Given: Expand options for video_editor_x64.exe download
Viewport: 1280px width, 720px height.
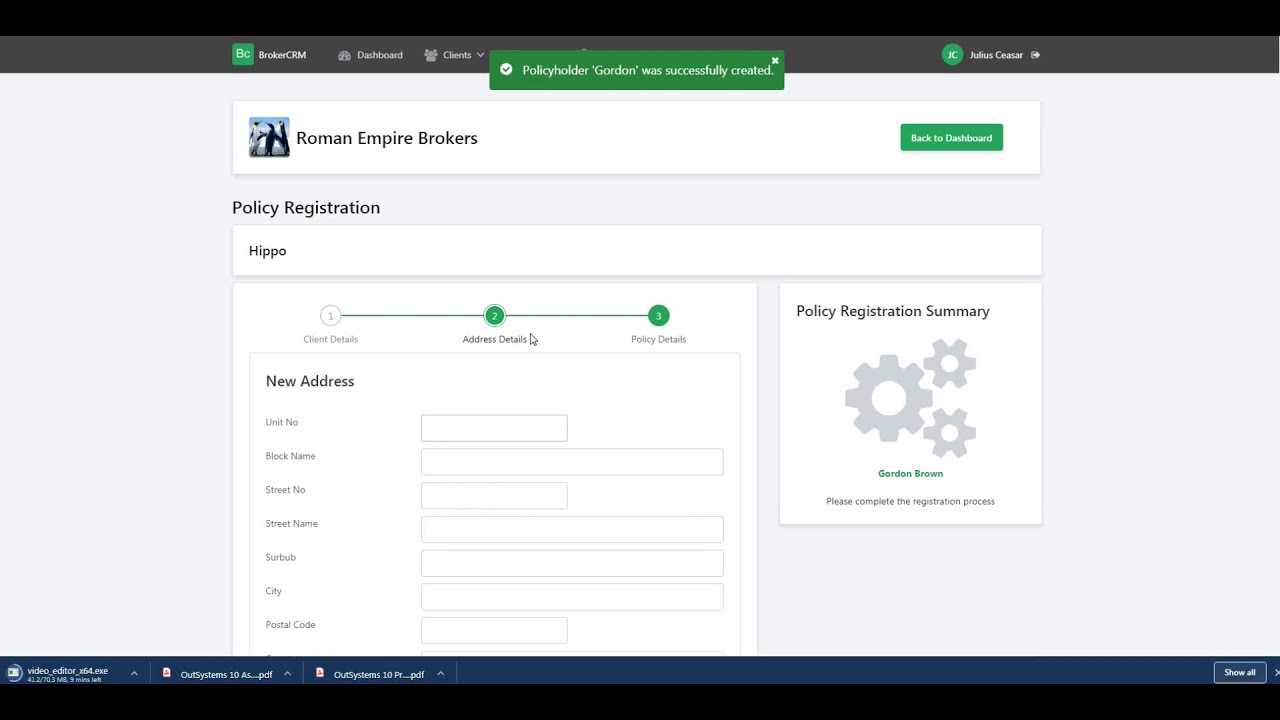Looking at the screenshot, I should (x=134, y=674).
